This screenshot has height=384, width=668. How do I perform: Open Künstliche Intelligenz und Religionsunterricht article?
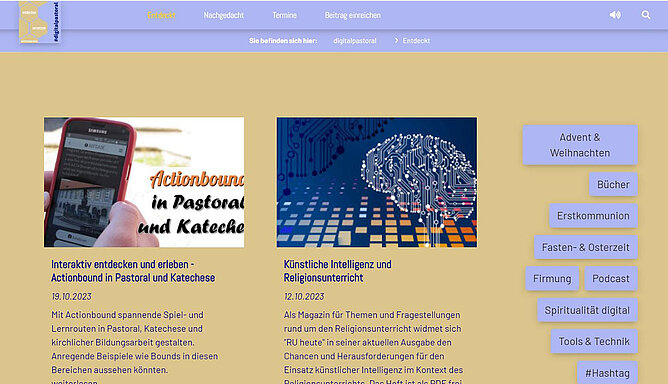tap(337, 271)
